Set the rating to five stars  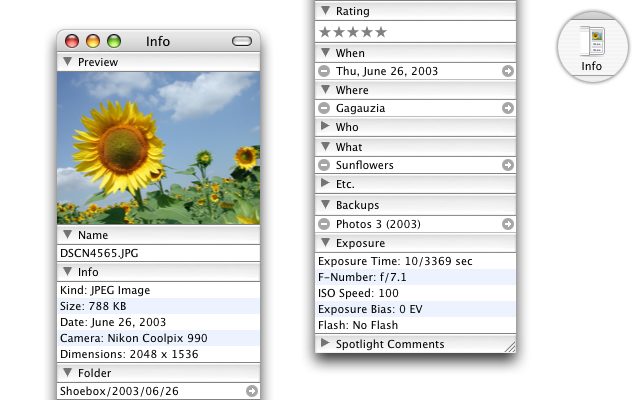[381, 32]
